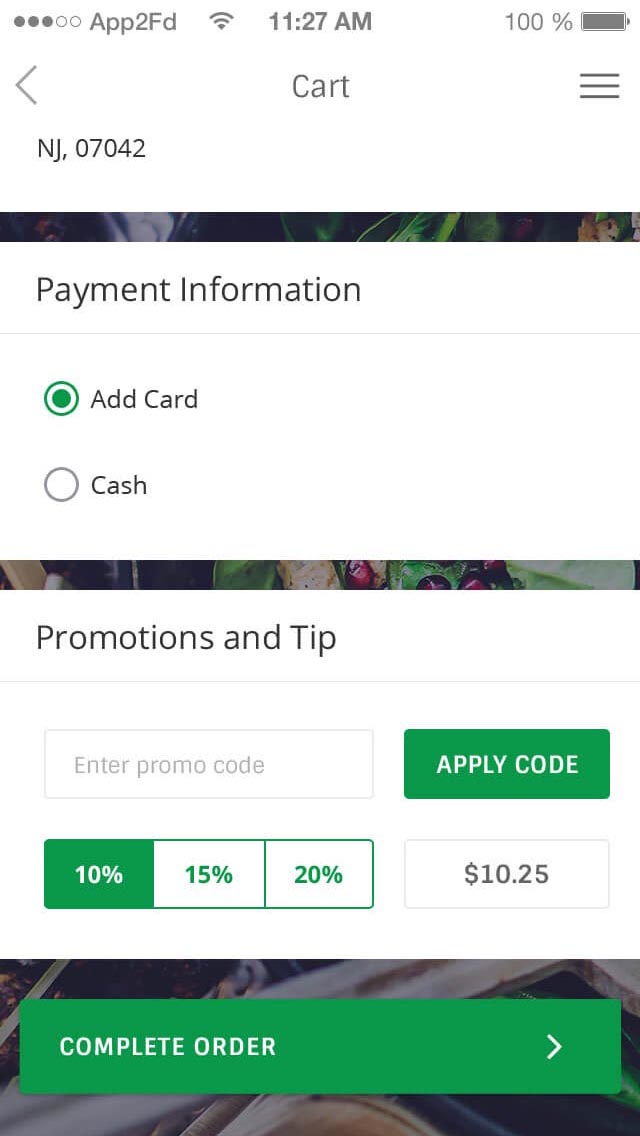This screenshot has width=640, height=1136.
Task: Tap the Payment Information heading
Action: (x=198, y=290)
